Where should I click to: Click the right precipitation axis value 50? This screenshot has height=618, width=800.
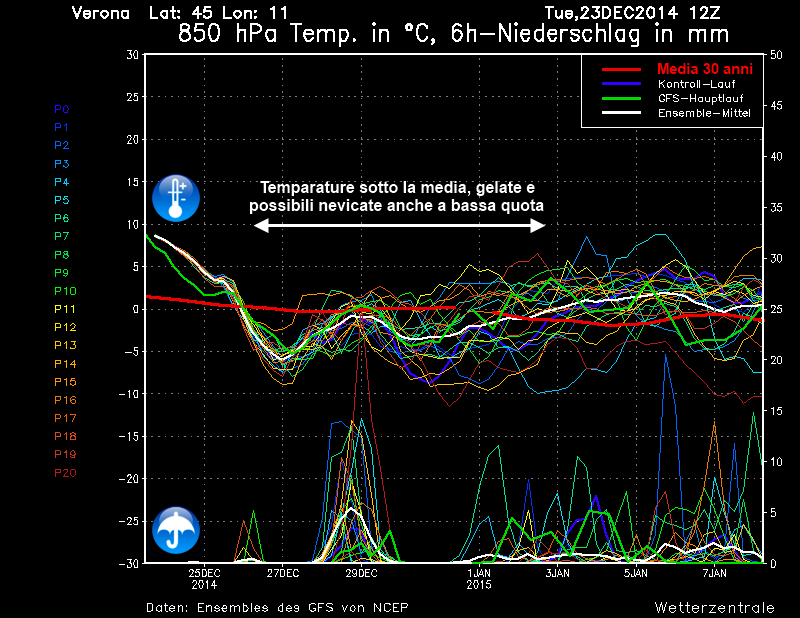click(x=776, y=55)
